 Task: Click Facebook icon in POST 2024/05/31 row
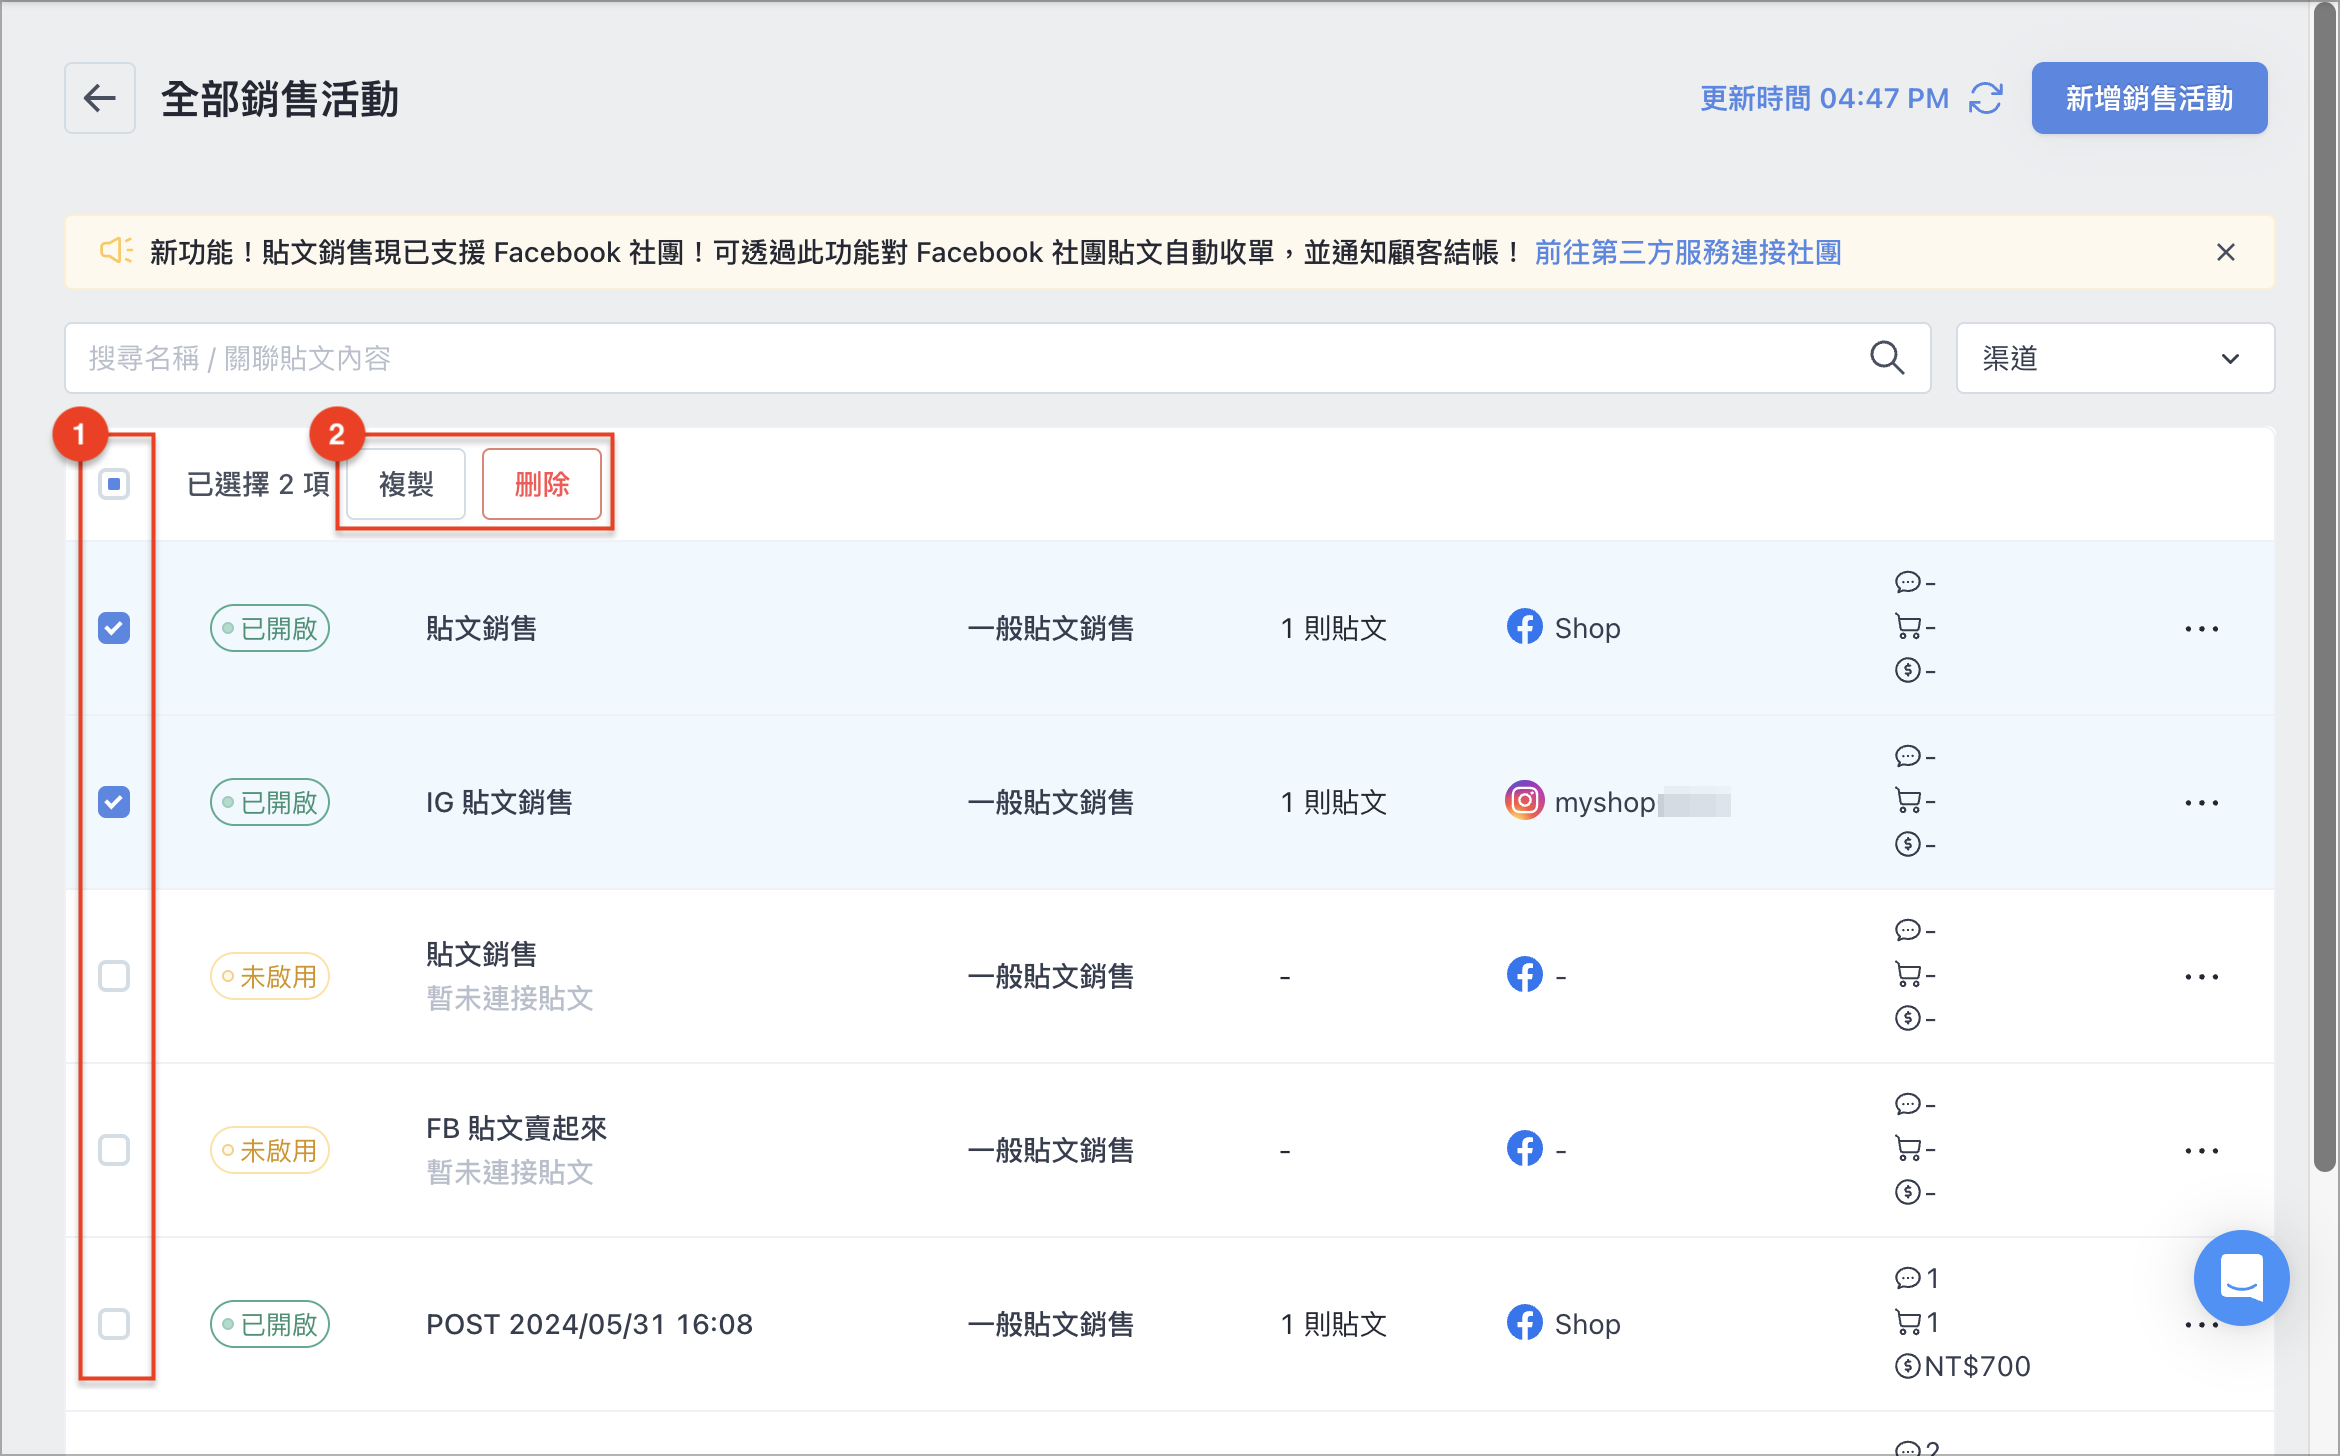pos(1524,1323)
